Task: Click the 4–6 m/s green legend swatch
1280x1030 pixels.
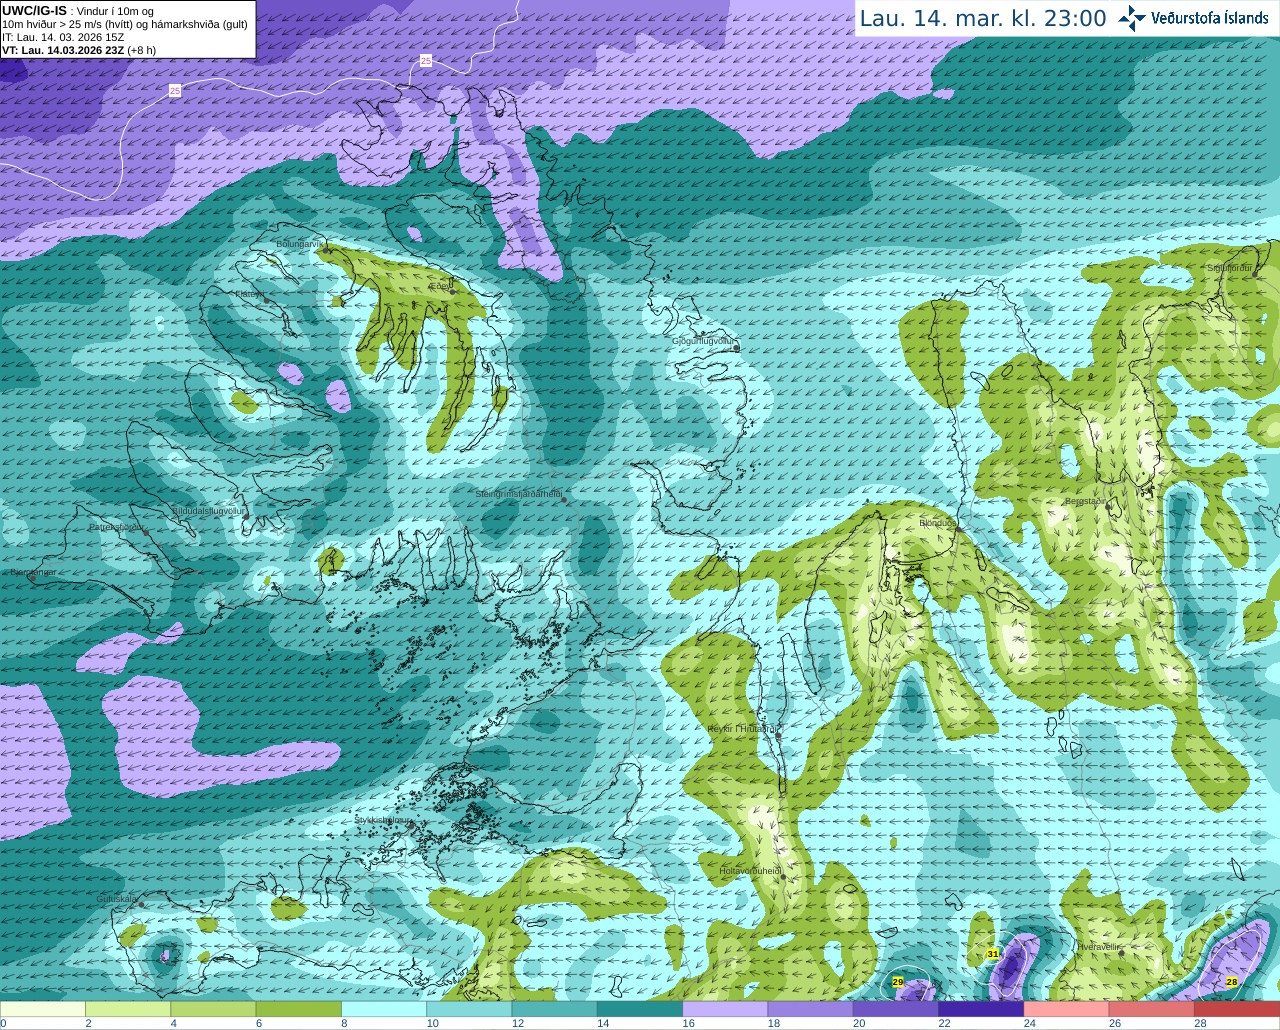Action: coord(213,1009)
